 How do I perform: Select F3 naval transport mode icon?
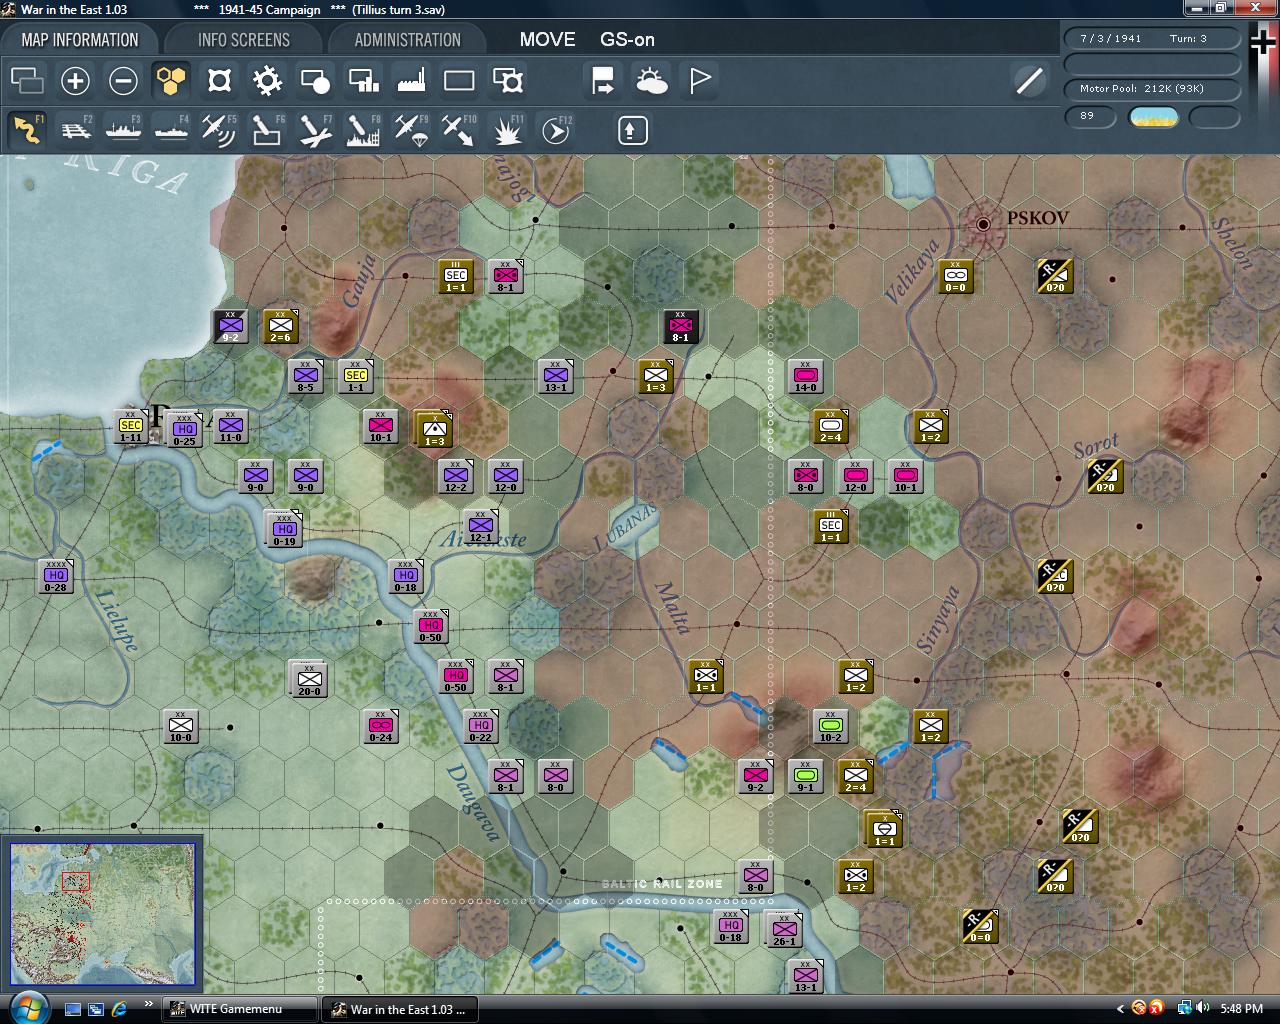[x=123, y=130]
